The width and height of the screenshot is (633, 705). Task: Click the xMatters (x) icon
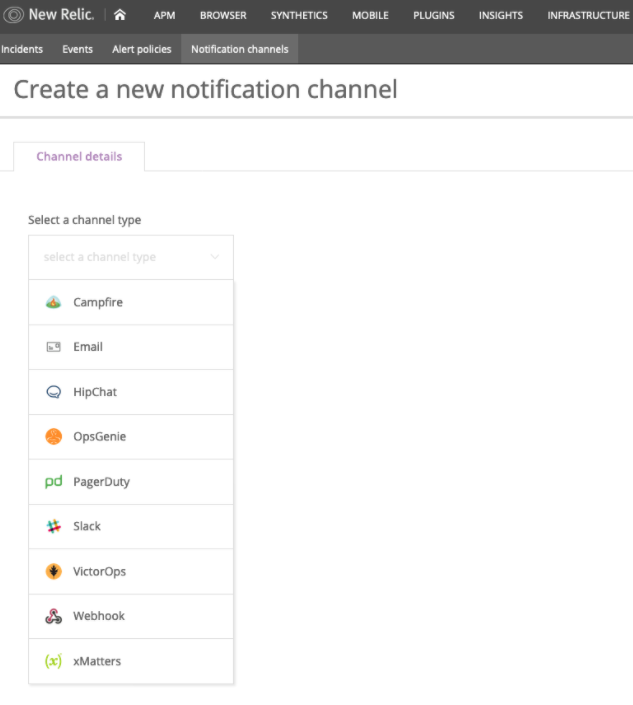(x=54, y=661)
